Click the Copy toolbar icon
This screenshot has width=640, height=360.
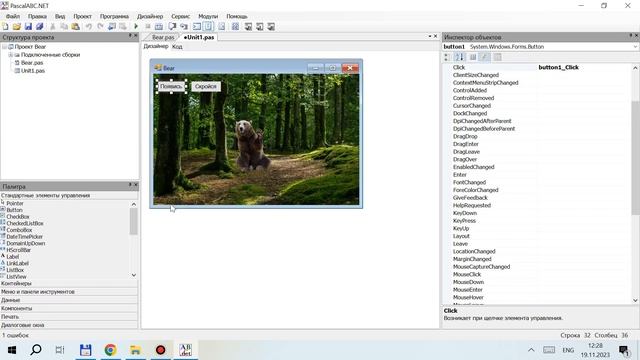pos(64,27)
